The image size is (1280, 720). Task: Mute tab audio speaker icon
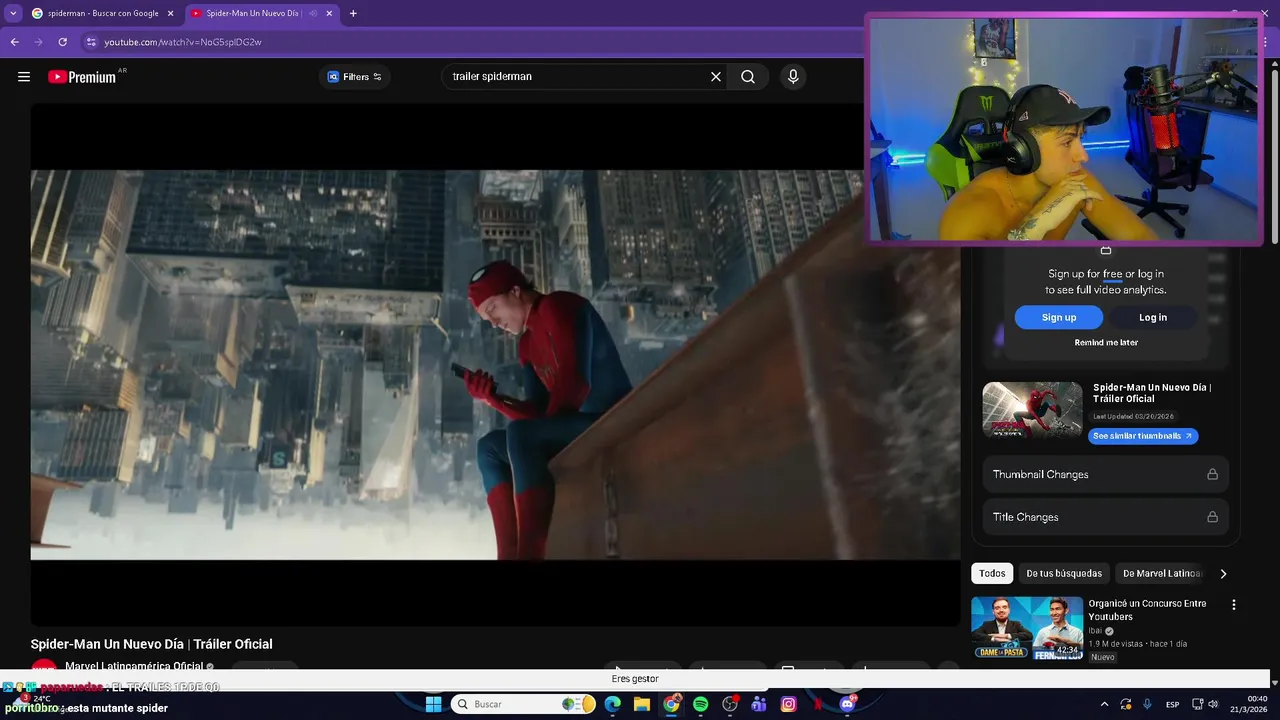[313, 13]
